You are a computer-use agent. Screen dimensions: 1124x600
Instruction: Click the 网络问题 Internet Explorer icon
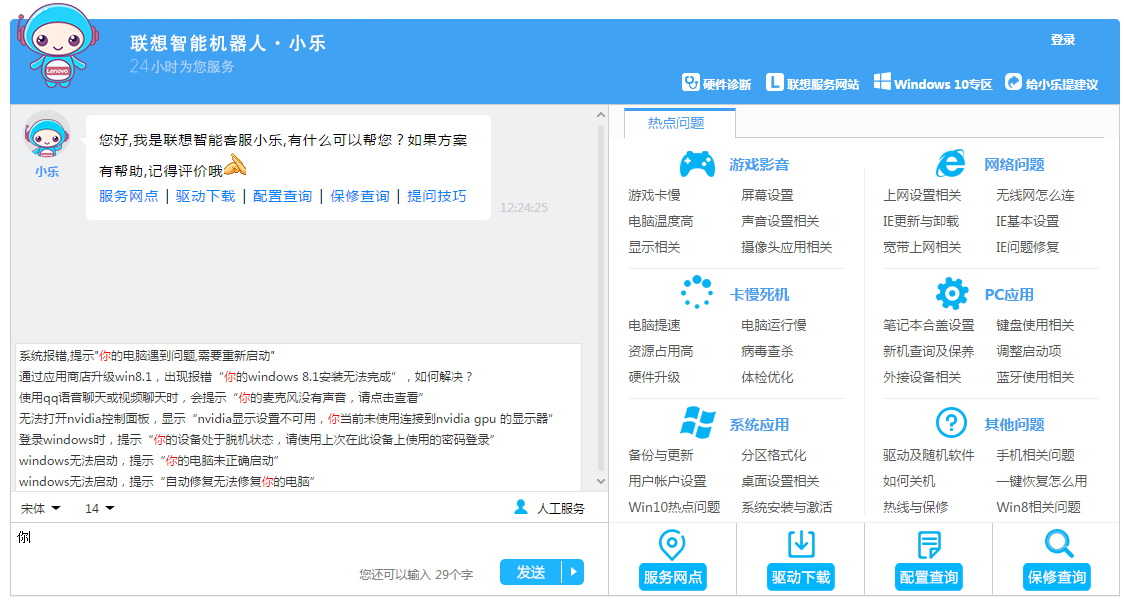[x=951, y=164]
